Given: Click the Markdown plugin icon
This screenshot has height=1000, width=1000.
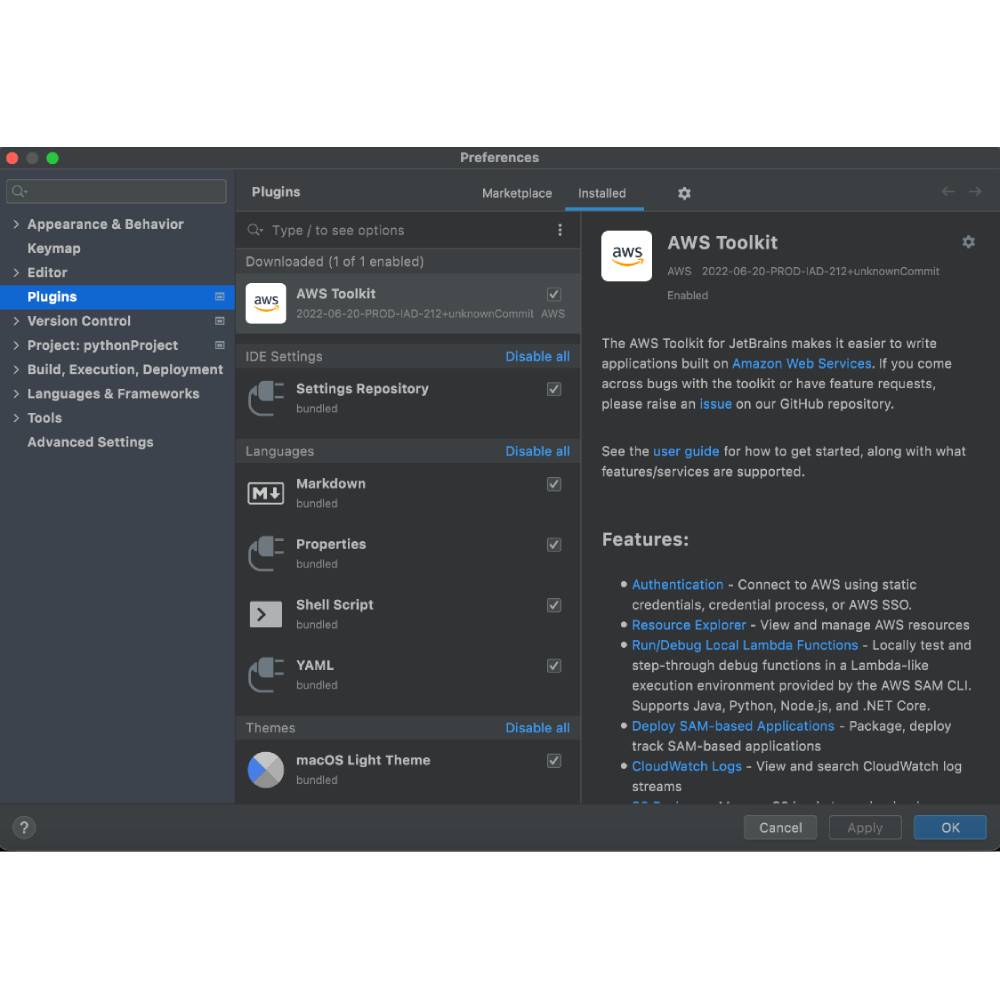Looking at the screenshot, I should (266, 493).
